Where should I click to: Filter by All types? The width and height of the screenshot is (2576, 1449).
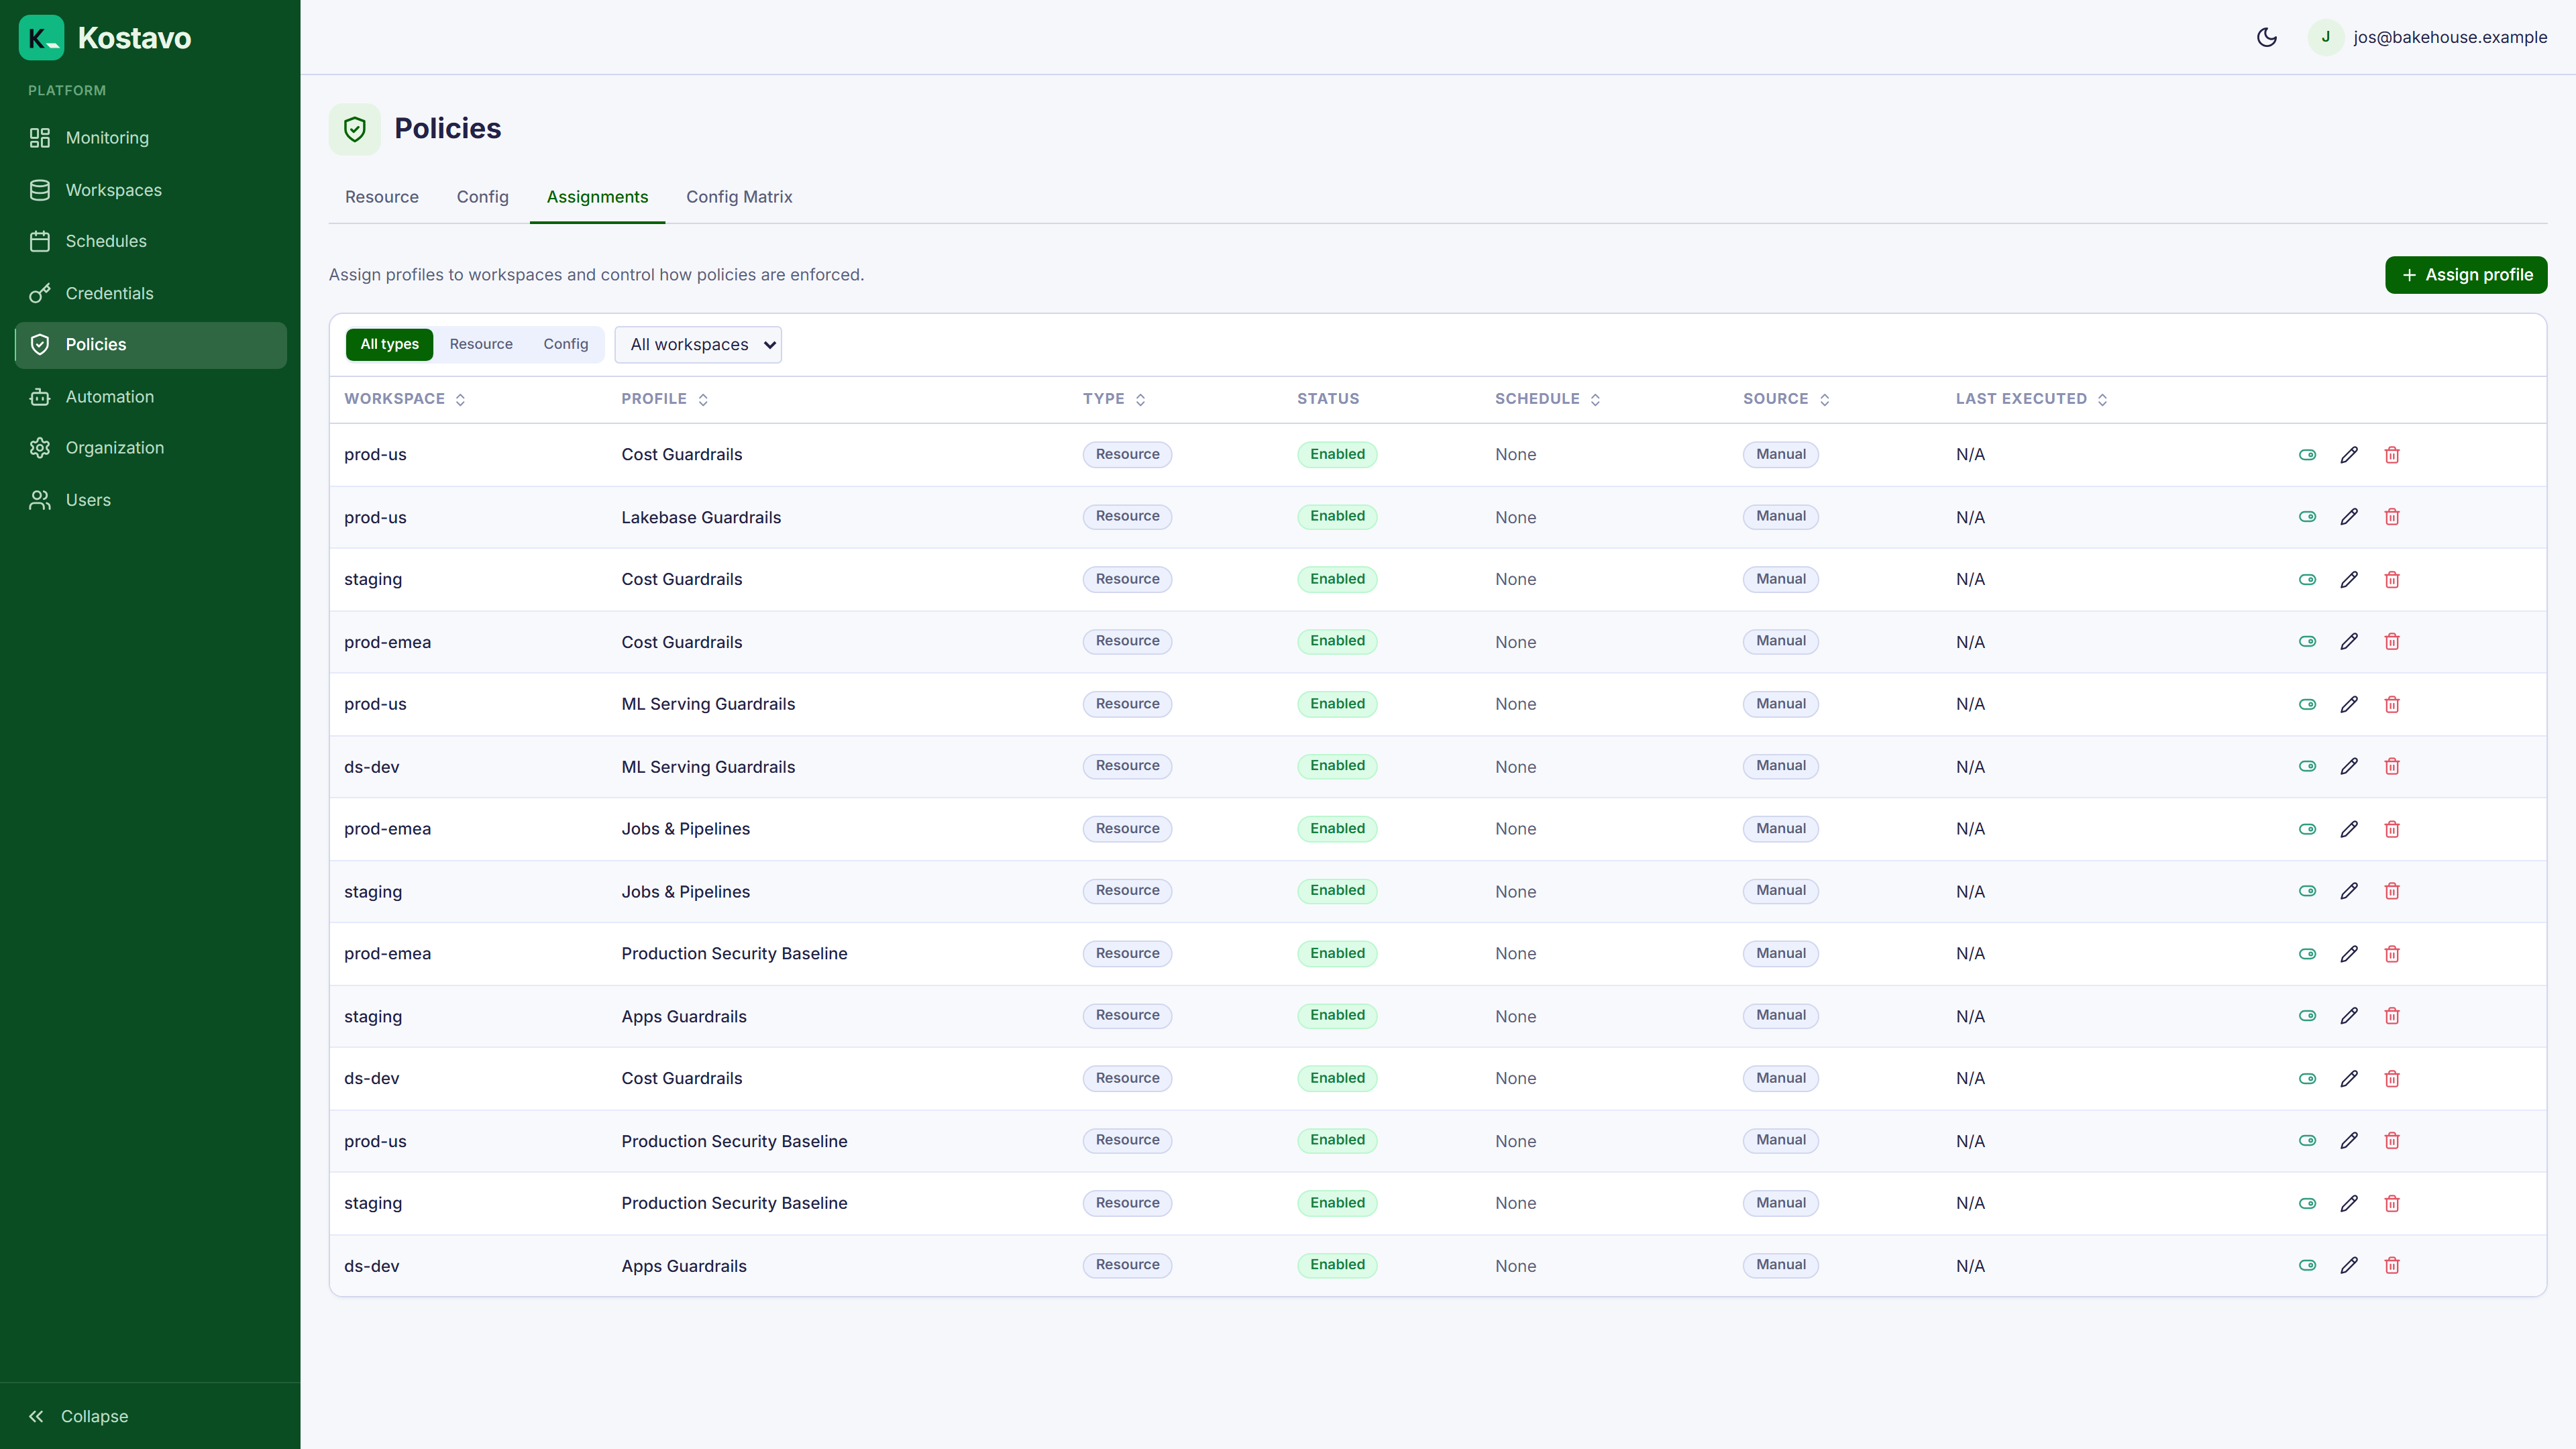click(389, 344)
